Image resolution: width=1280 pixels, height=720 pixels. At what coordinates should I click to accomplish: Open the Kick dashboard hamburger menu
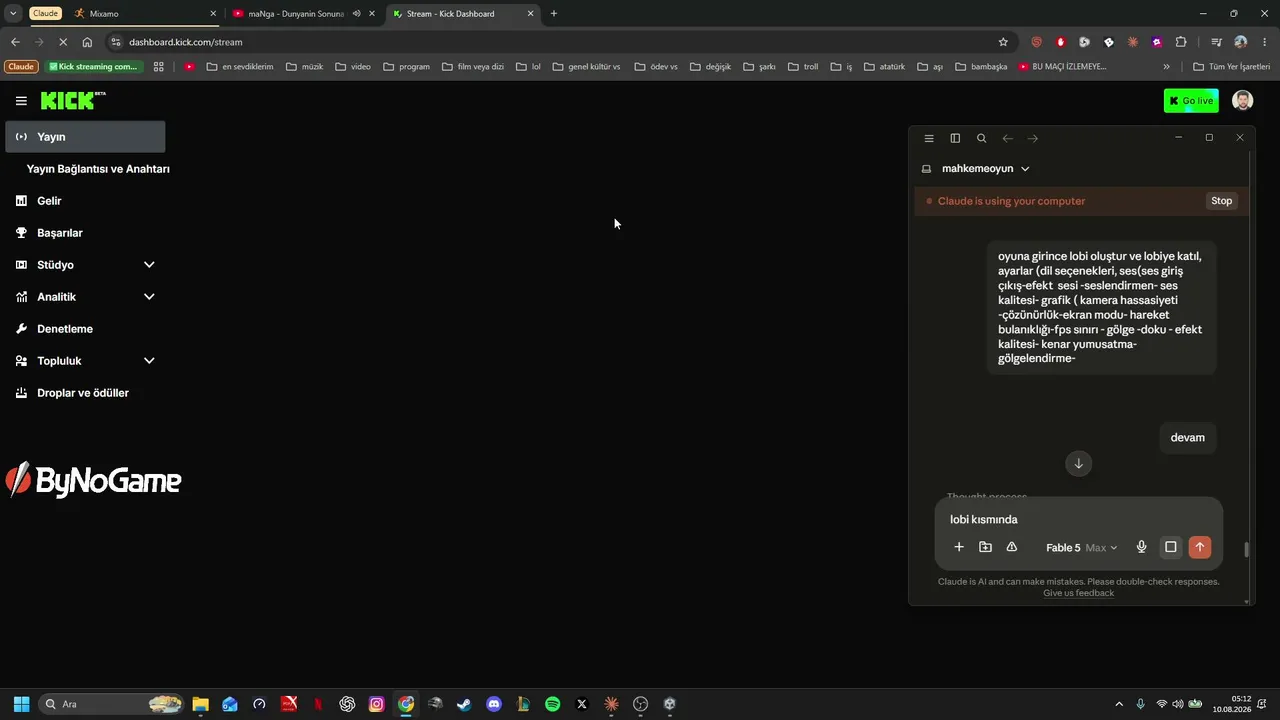21,101
